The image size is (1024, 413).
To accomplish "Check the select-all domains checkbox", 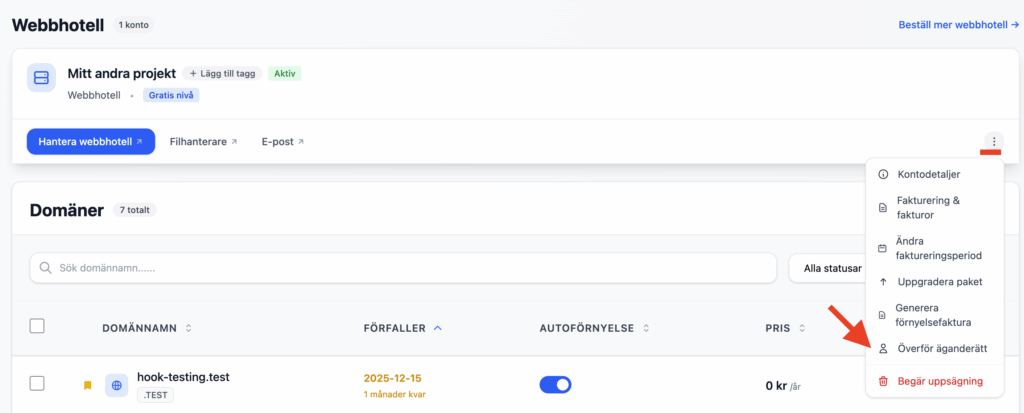I will pyautogui.click(x=37, y=326).
